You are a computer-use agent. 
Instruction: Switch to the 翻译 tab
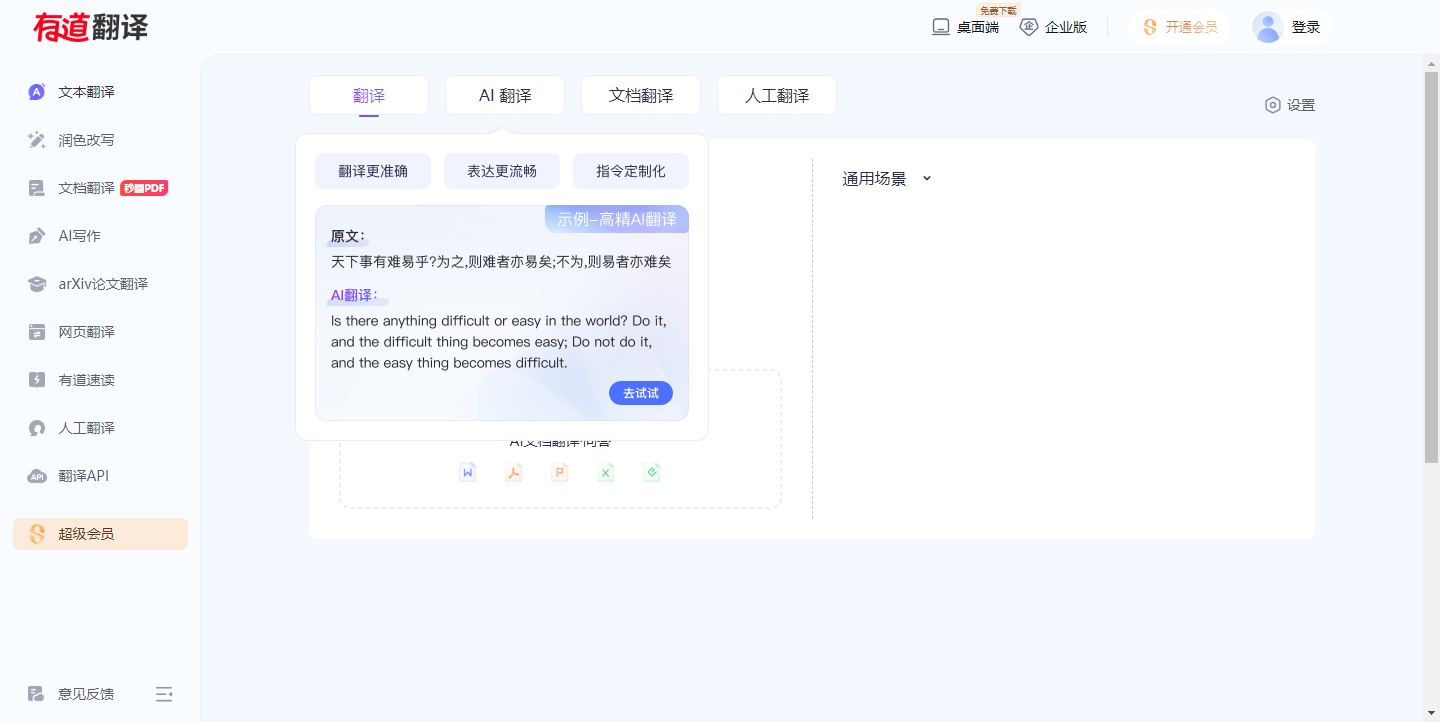pos(369,96)
